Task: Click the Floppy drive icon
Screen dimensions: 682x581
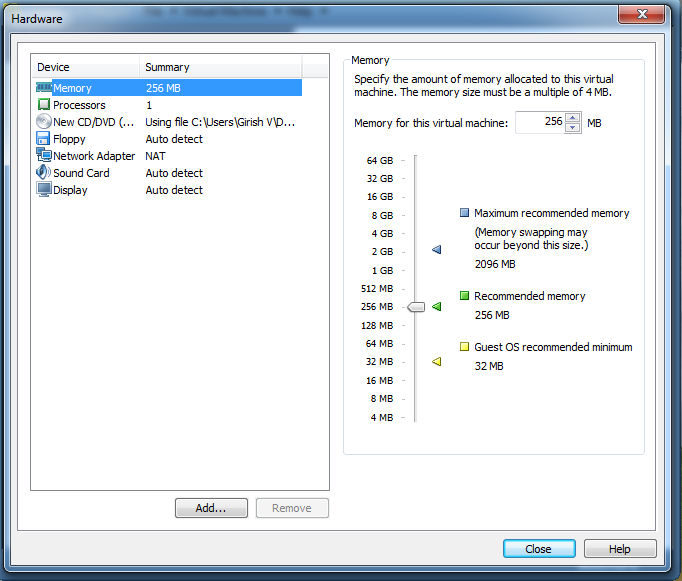Action: pyautogui.click(x=44, y=139)
